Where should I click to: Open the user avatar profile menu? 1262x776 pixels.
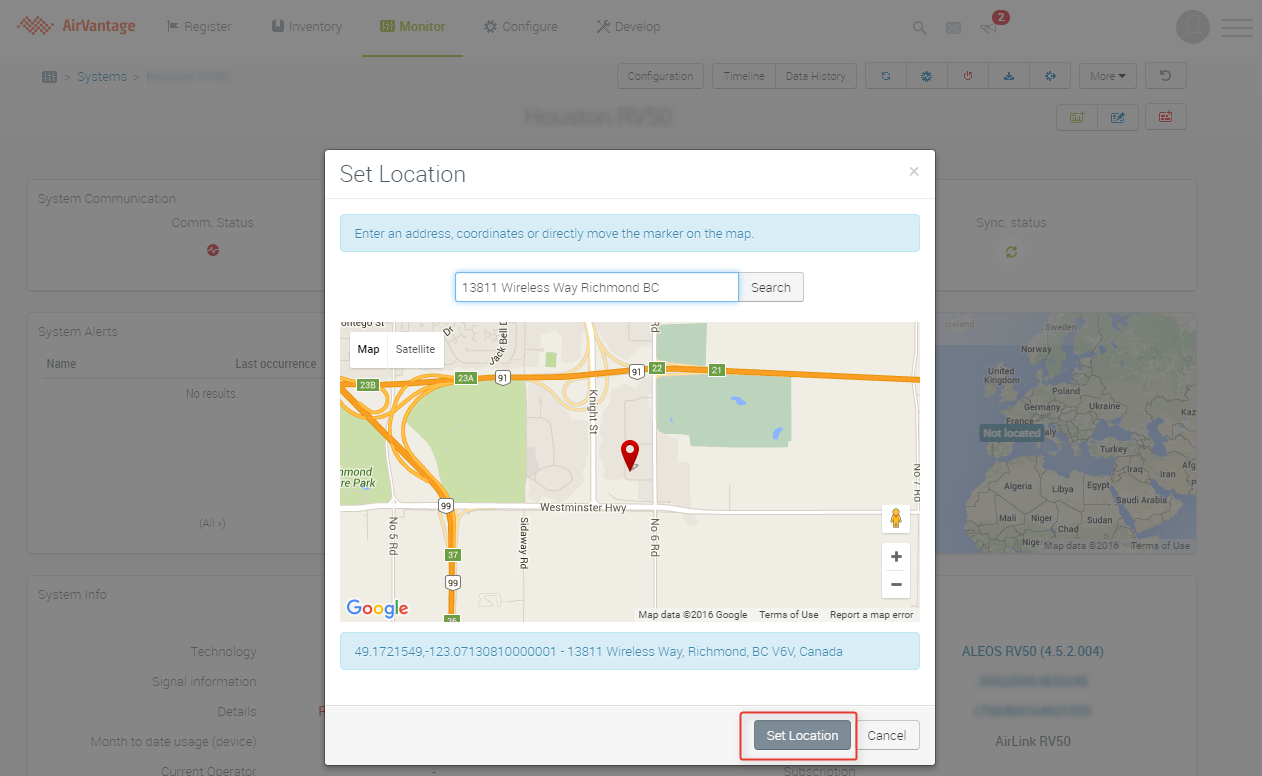[x=1193, y=27]
